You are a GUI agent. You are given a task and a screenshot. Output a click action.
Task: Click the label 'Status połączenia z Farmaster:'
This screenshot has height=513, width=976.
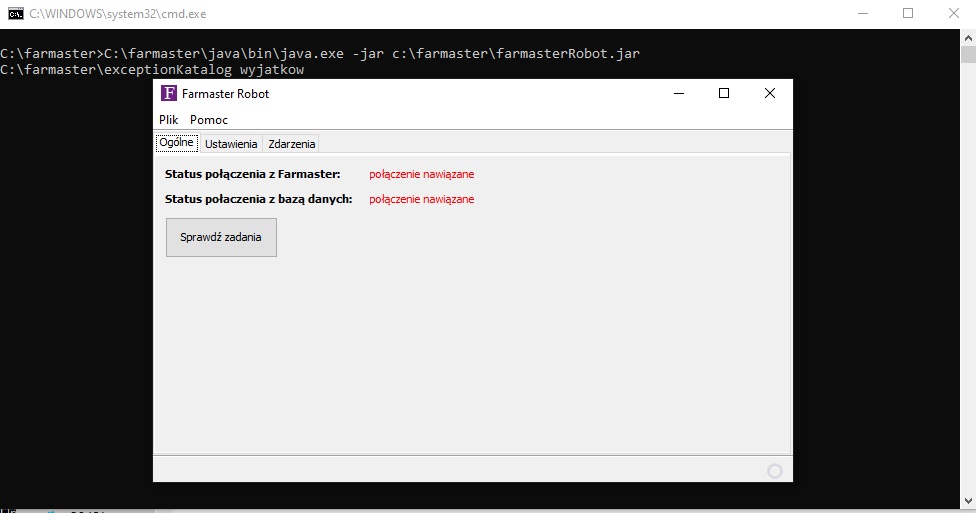(x=253, y=174)
